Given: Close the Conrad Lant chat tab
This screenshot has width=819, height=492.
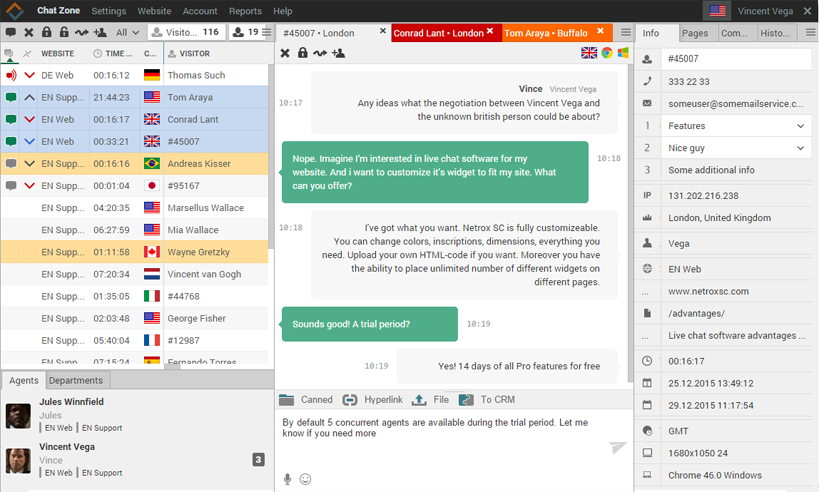Looking at the screenshot, I should click(x=490, y=31).
